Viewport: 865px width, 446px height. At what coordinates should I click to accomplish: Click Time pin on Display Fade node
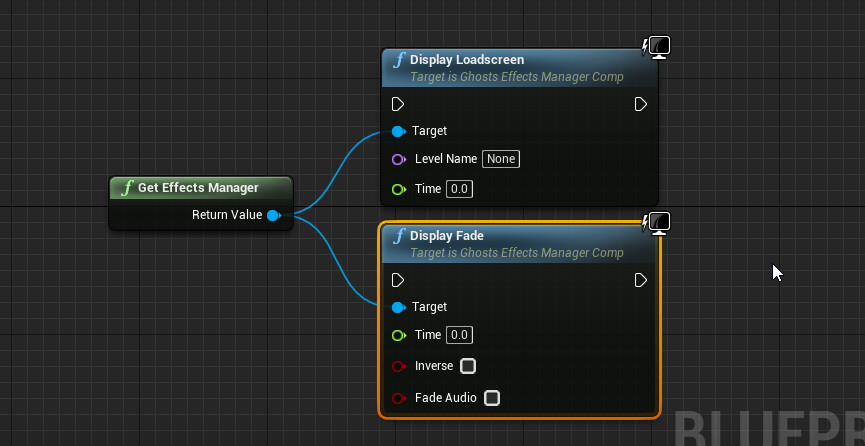[x=398, y=335]
